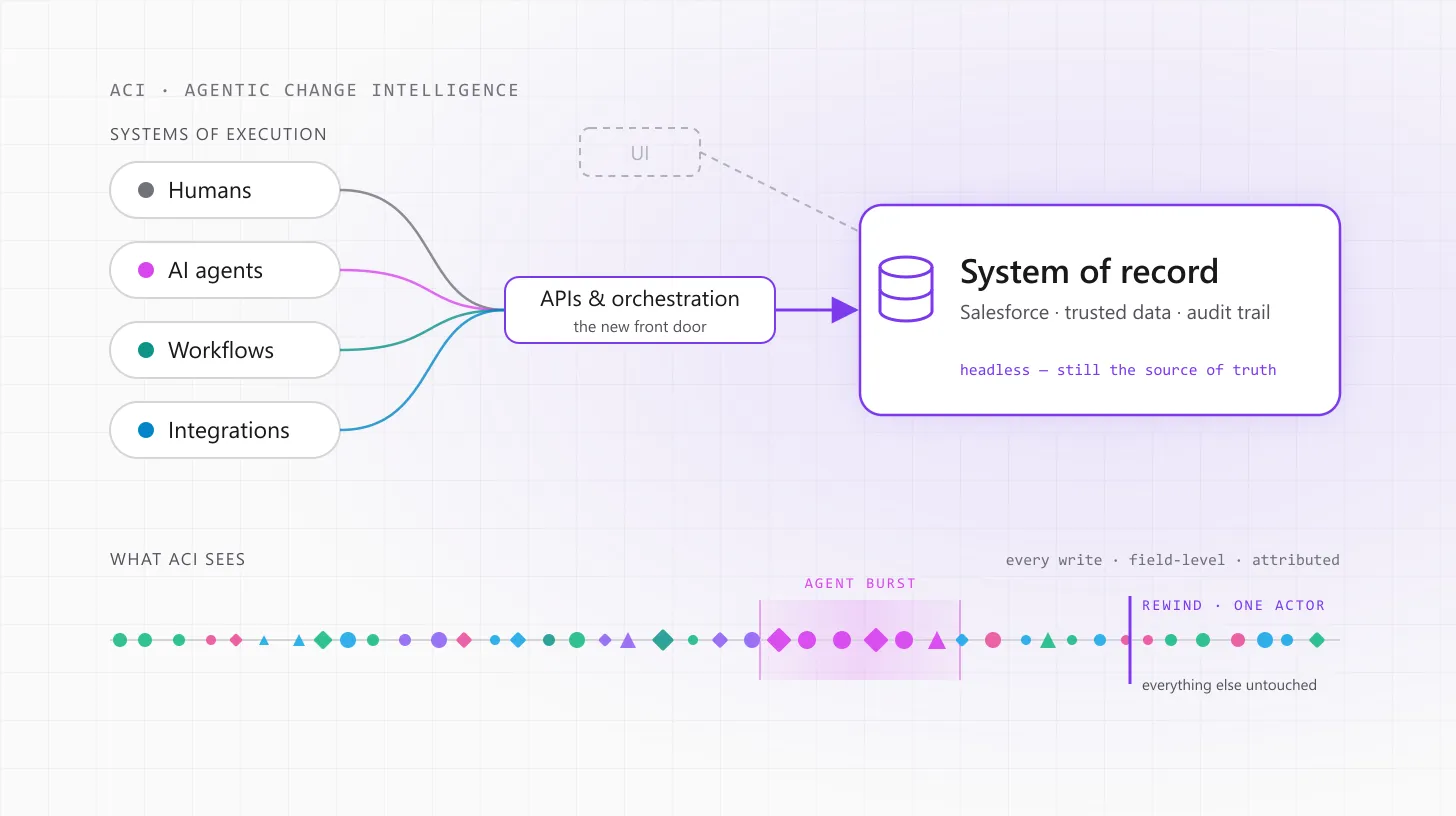1456x816 pixels.
Task: Select the dashed UI box
Action: click(x=640, y=153)
